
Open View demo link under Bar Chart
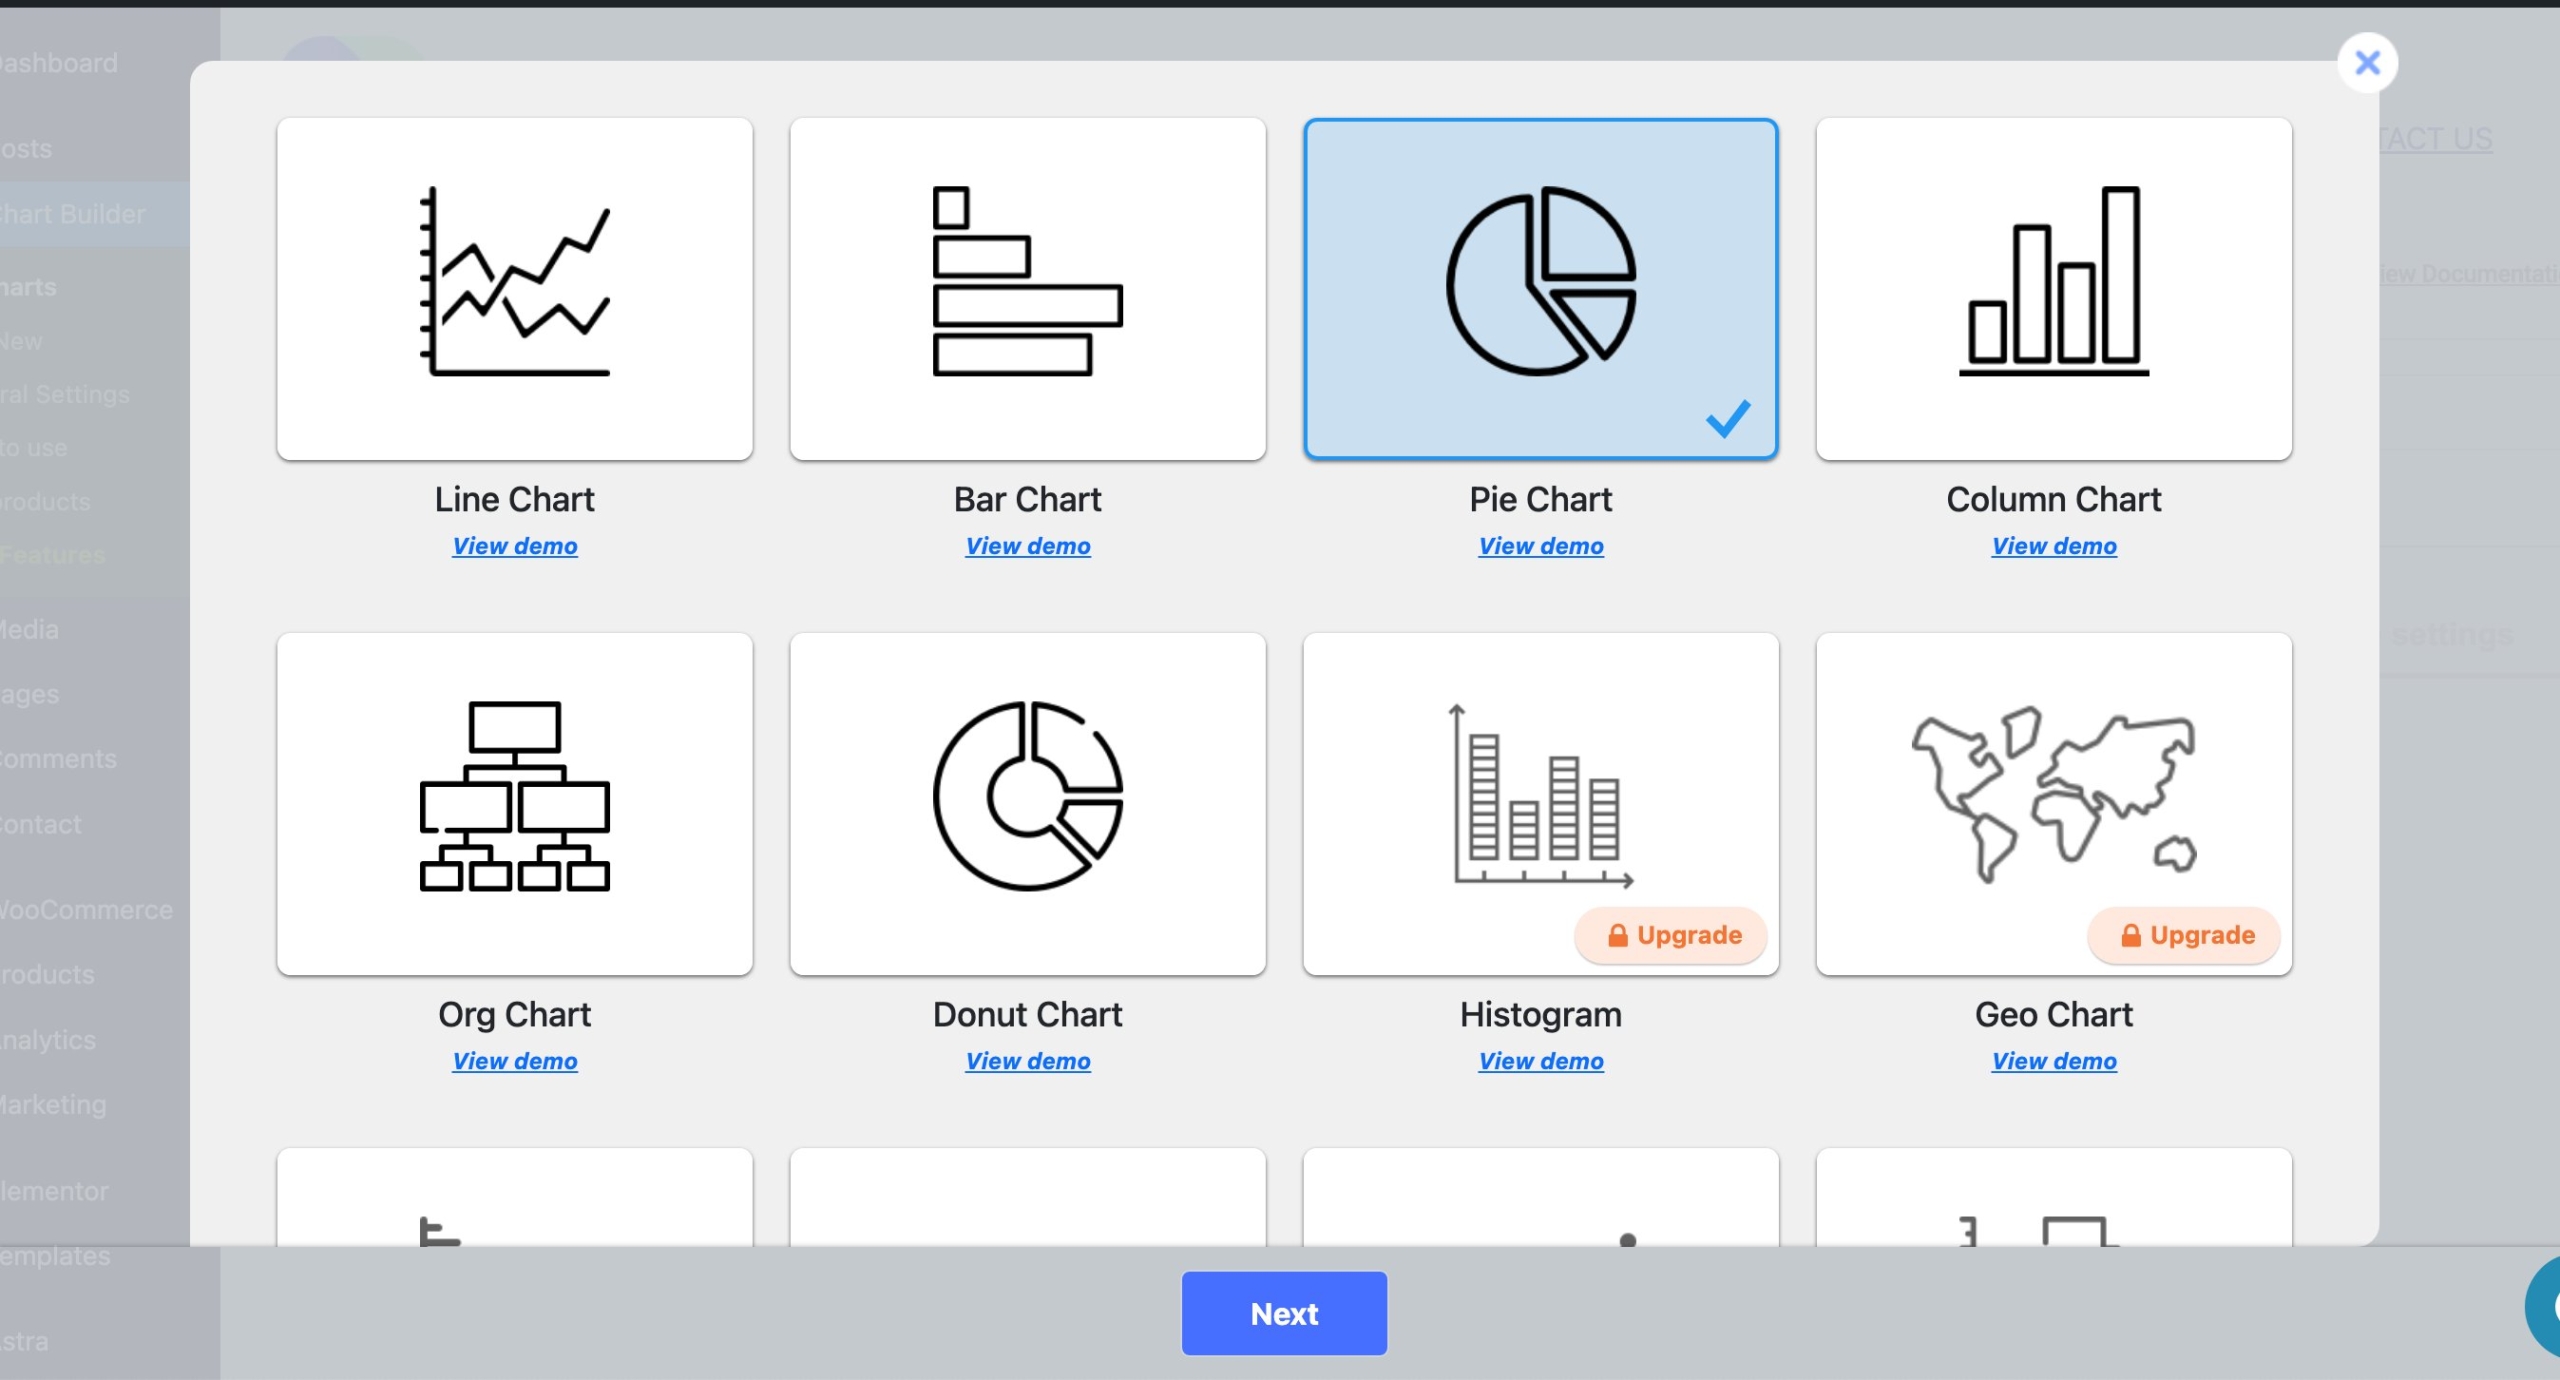coord(1027,546)
